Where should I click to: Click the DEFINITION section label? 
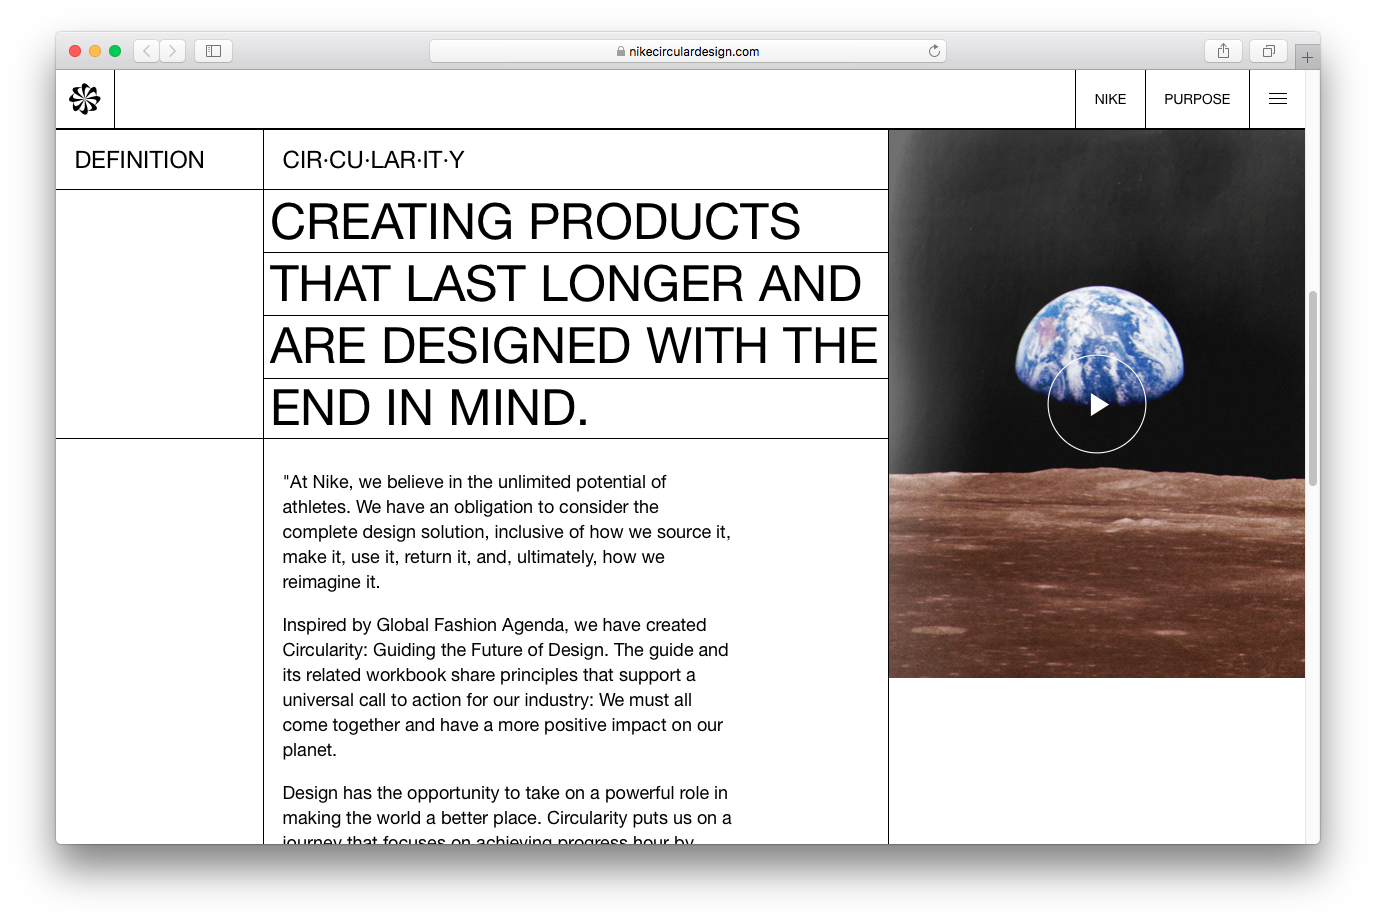[140, 160]
